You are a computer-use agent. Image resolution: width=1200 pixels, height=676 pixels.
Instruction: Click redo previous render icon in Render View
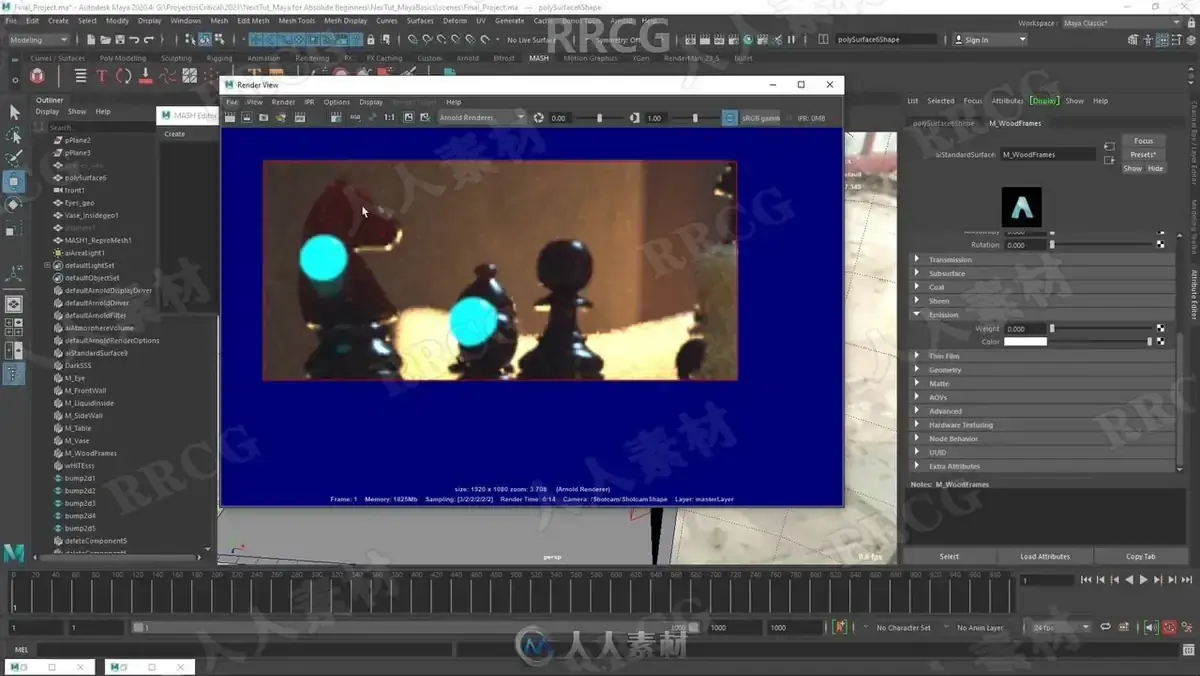[230, 118]
